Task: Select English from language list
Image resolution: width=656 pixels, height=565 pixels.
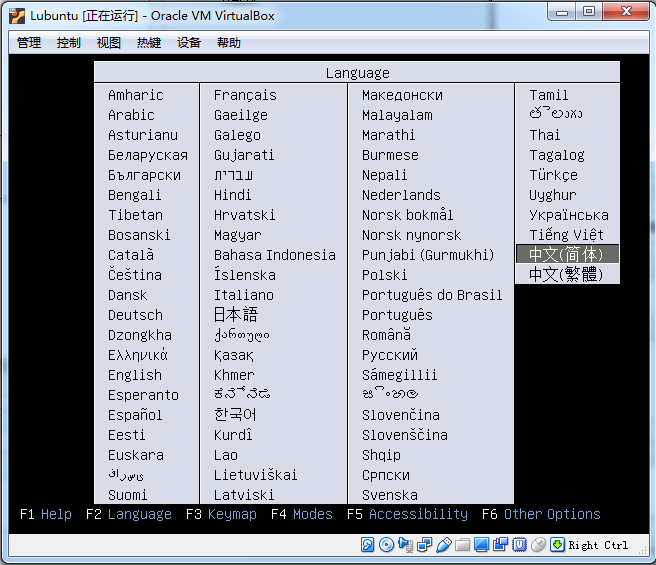Action: 135,375
